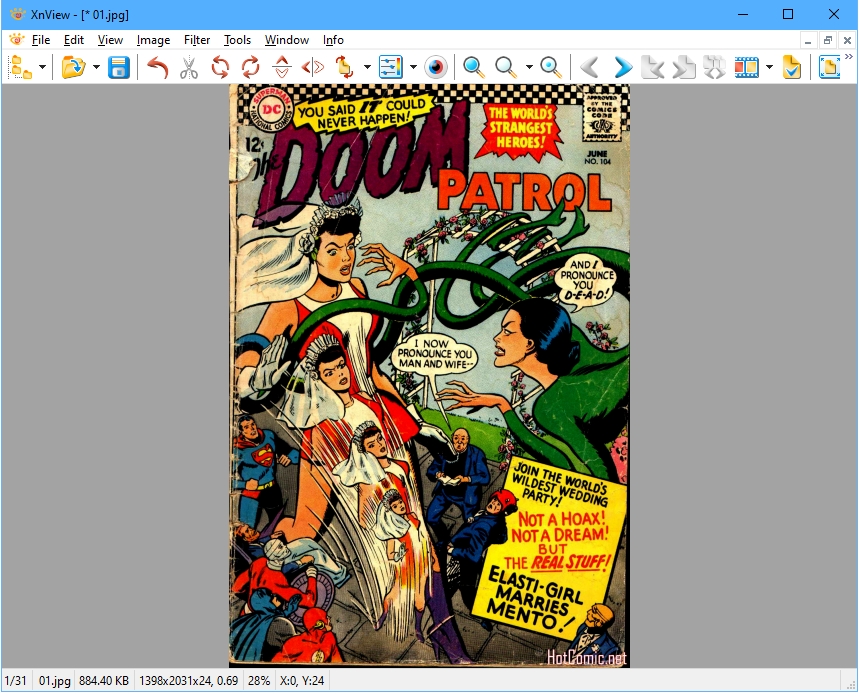Undo the last change
The height and width of the screenshot is (696, 860).
pos(158,67)
